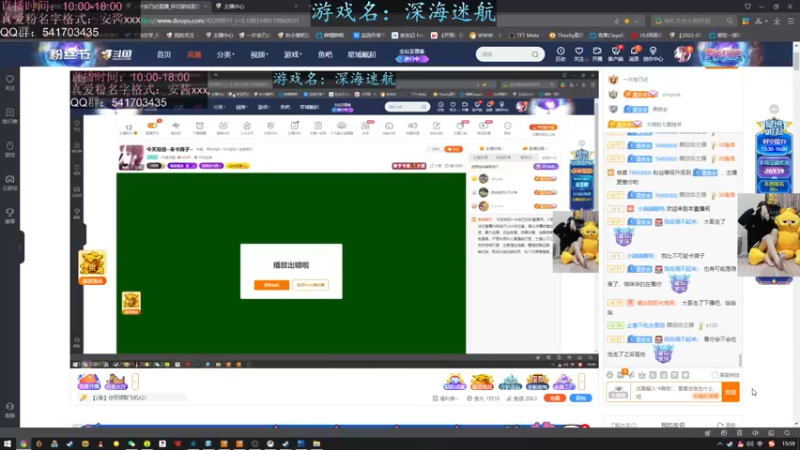Show hidden system tray icons chevron
This screenshot has width=800, height=450.
point(719,444)
